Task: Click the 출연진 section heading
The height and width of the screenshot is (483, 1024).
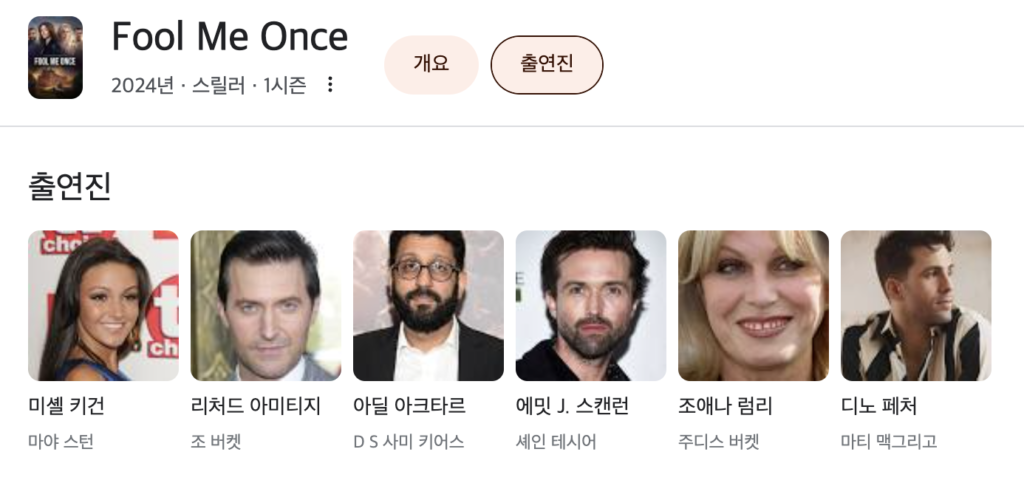Action: (x=69, y=186)
